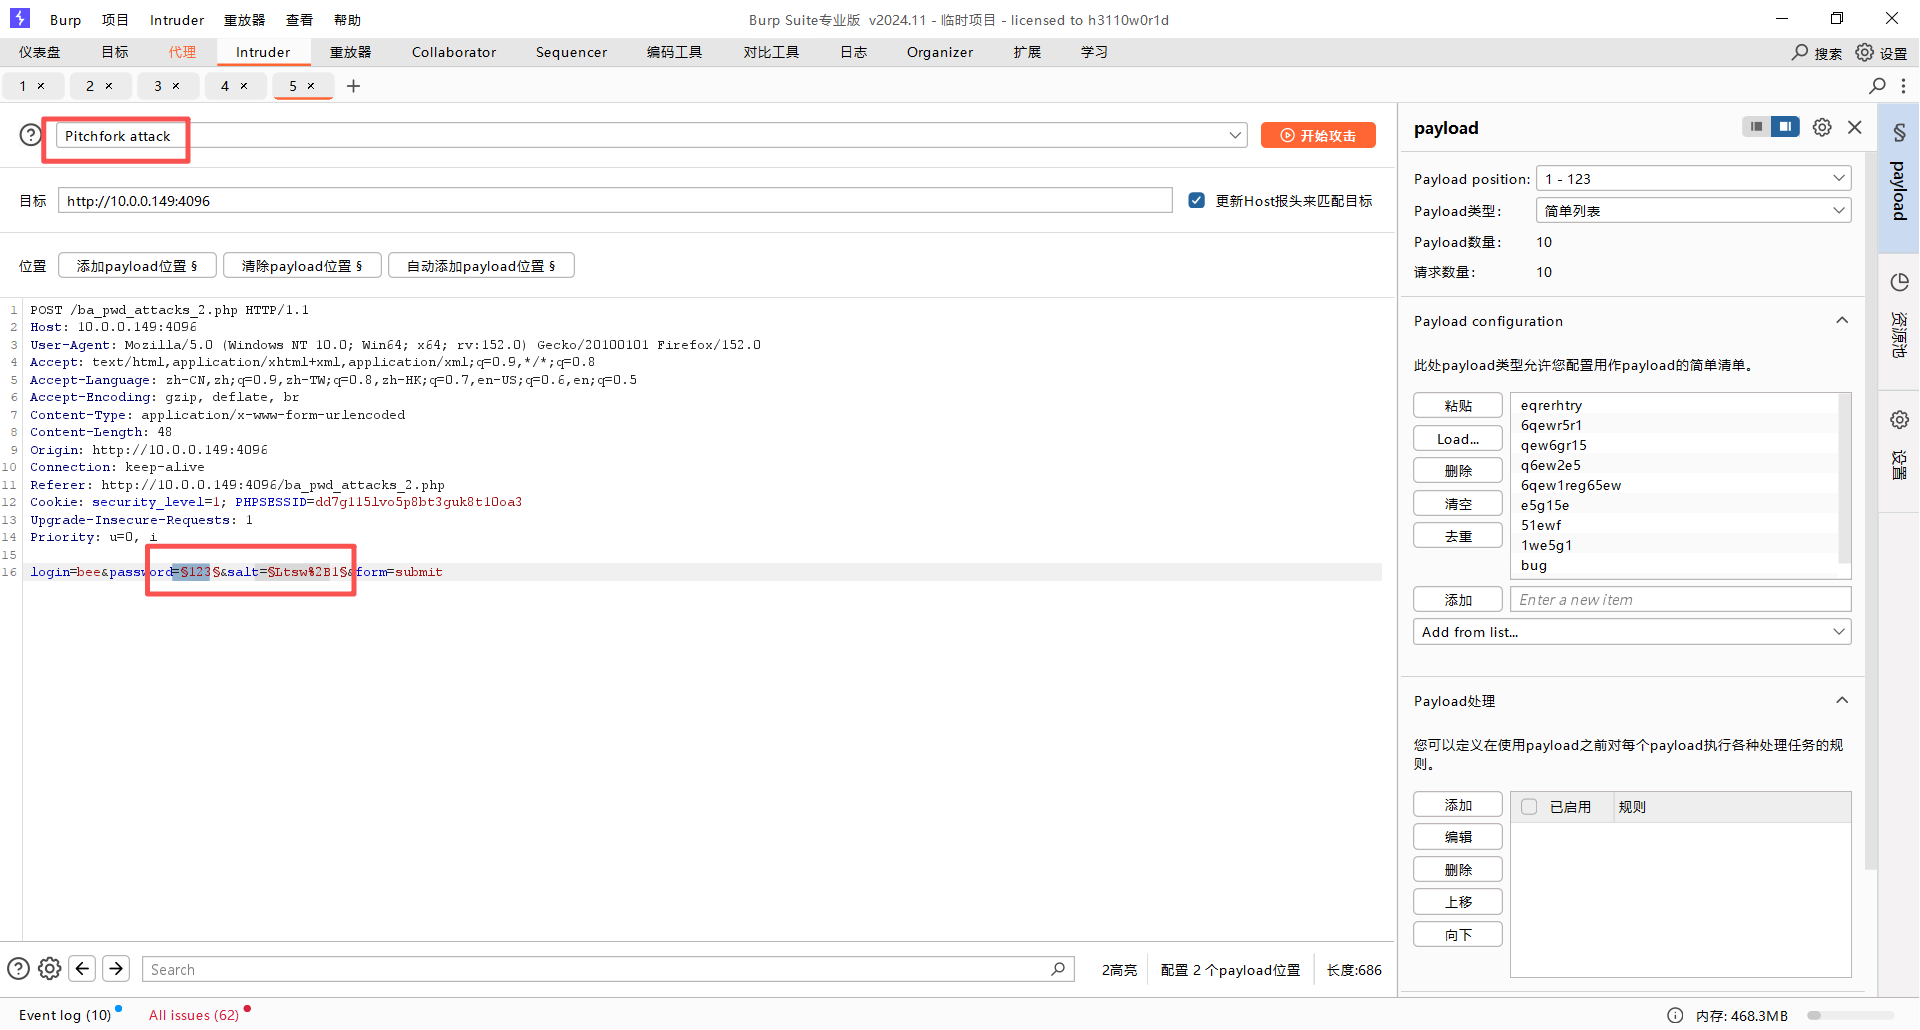Toggle the 已启用 header checkbox
Viewport: 1920px width, 1030px height.
pos(1529,807)
